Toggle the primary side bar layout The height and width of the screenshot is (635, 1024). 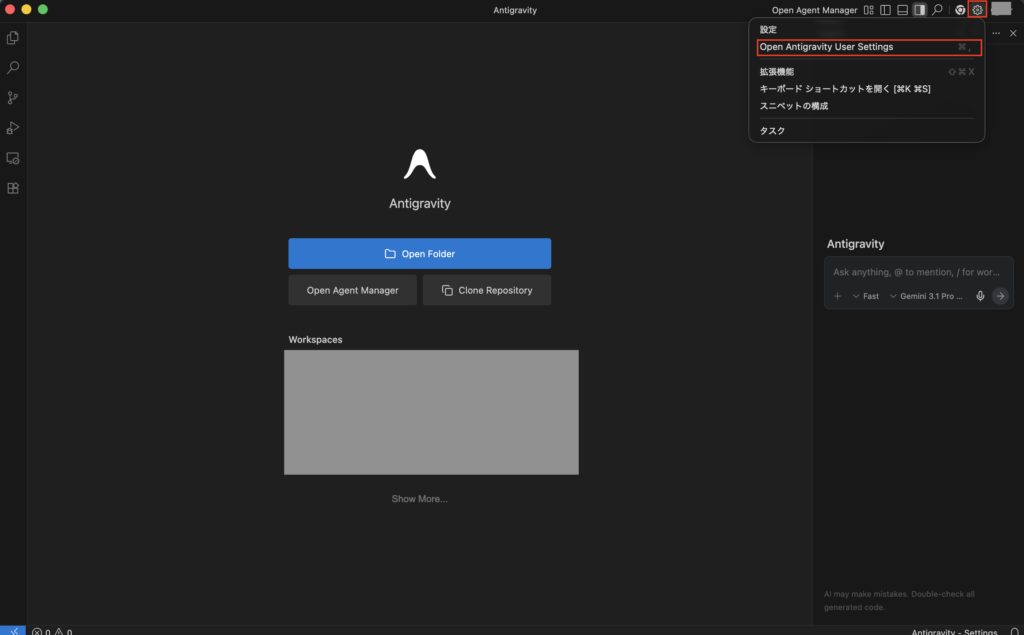coord(885,10)
